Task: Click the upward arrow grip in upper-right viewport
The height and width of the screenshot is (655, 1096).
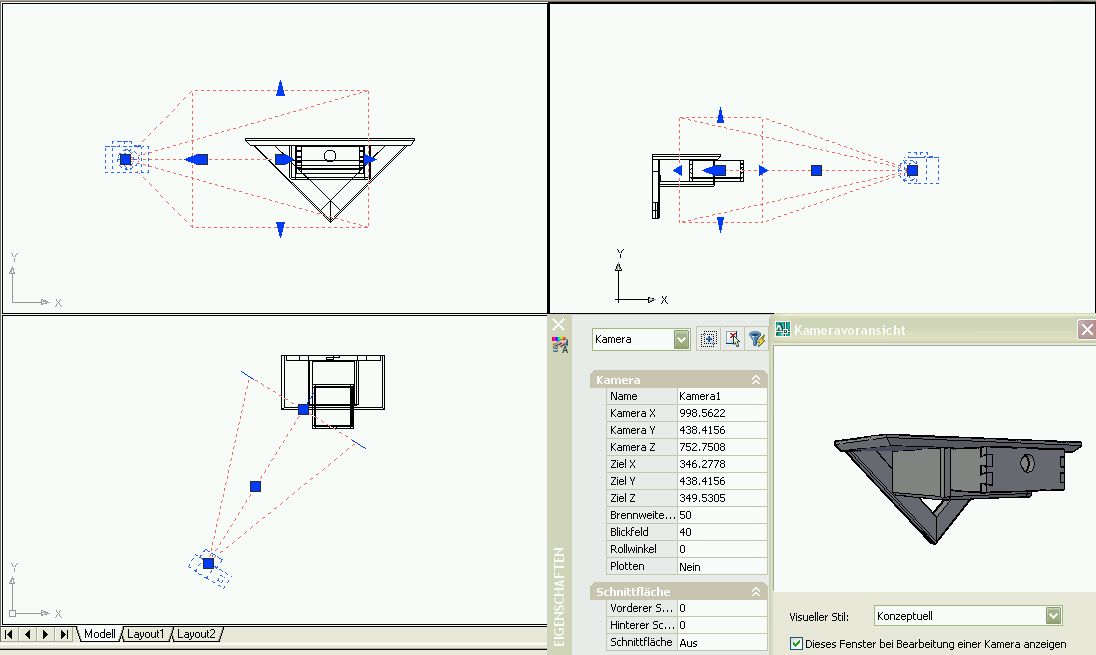Action: coord(721,115)
